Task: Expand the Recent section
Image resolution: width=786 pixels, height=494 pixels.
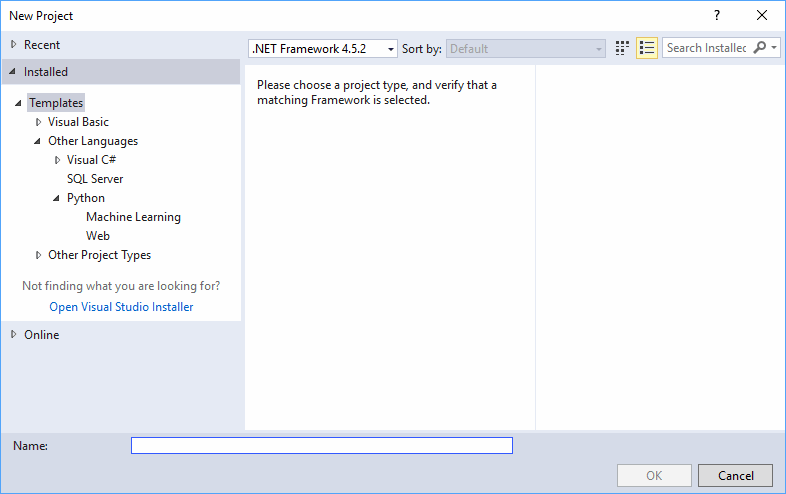Action: 14,45
